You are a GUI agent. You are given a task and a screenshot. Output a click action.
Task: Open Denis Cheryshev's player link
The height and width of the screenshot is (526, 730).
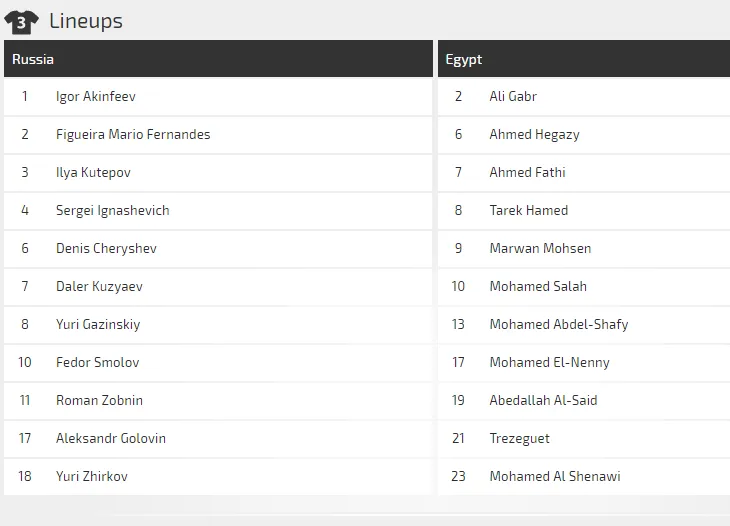106,249
